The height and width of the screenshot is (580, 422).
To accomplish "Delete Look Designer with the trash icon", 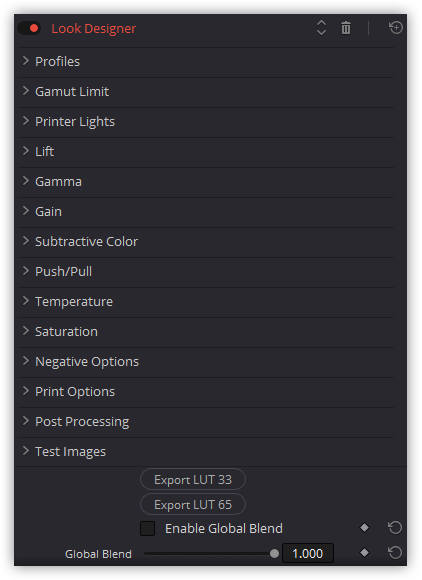I will point(346,28).
